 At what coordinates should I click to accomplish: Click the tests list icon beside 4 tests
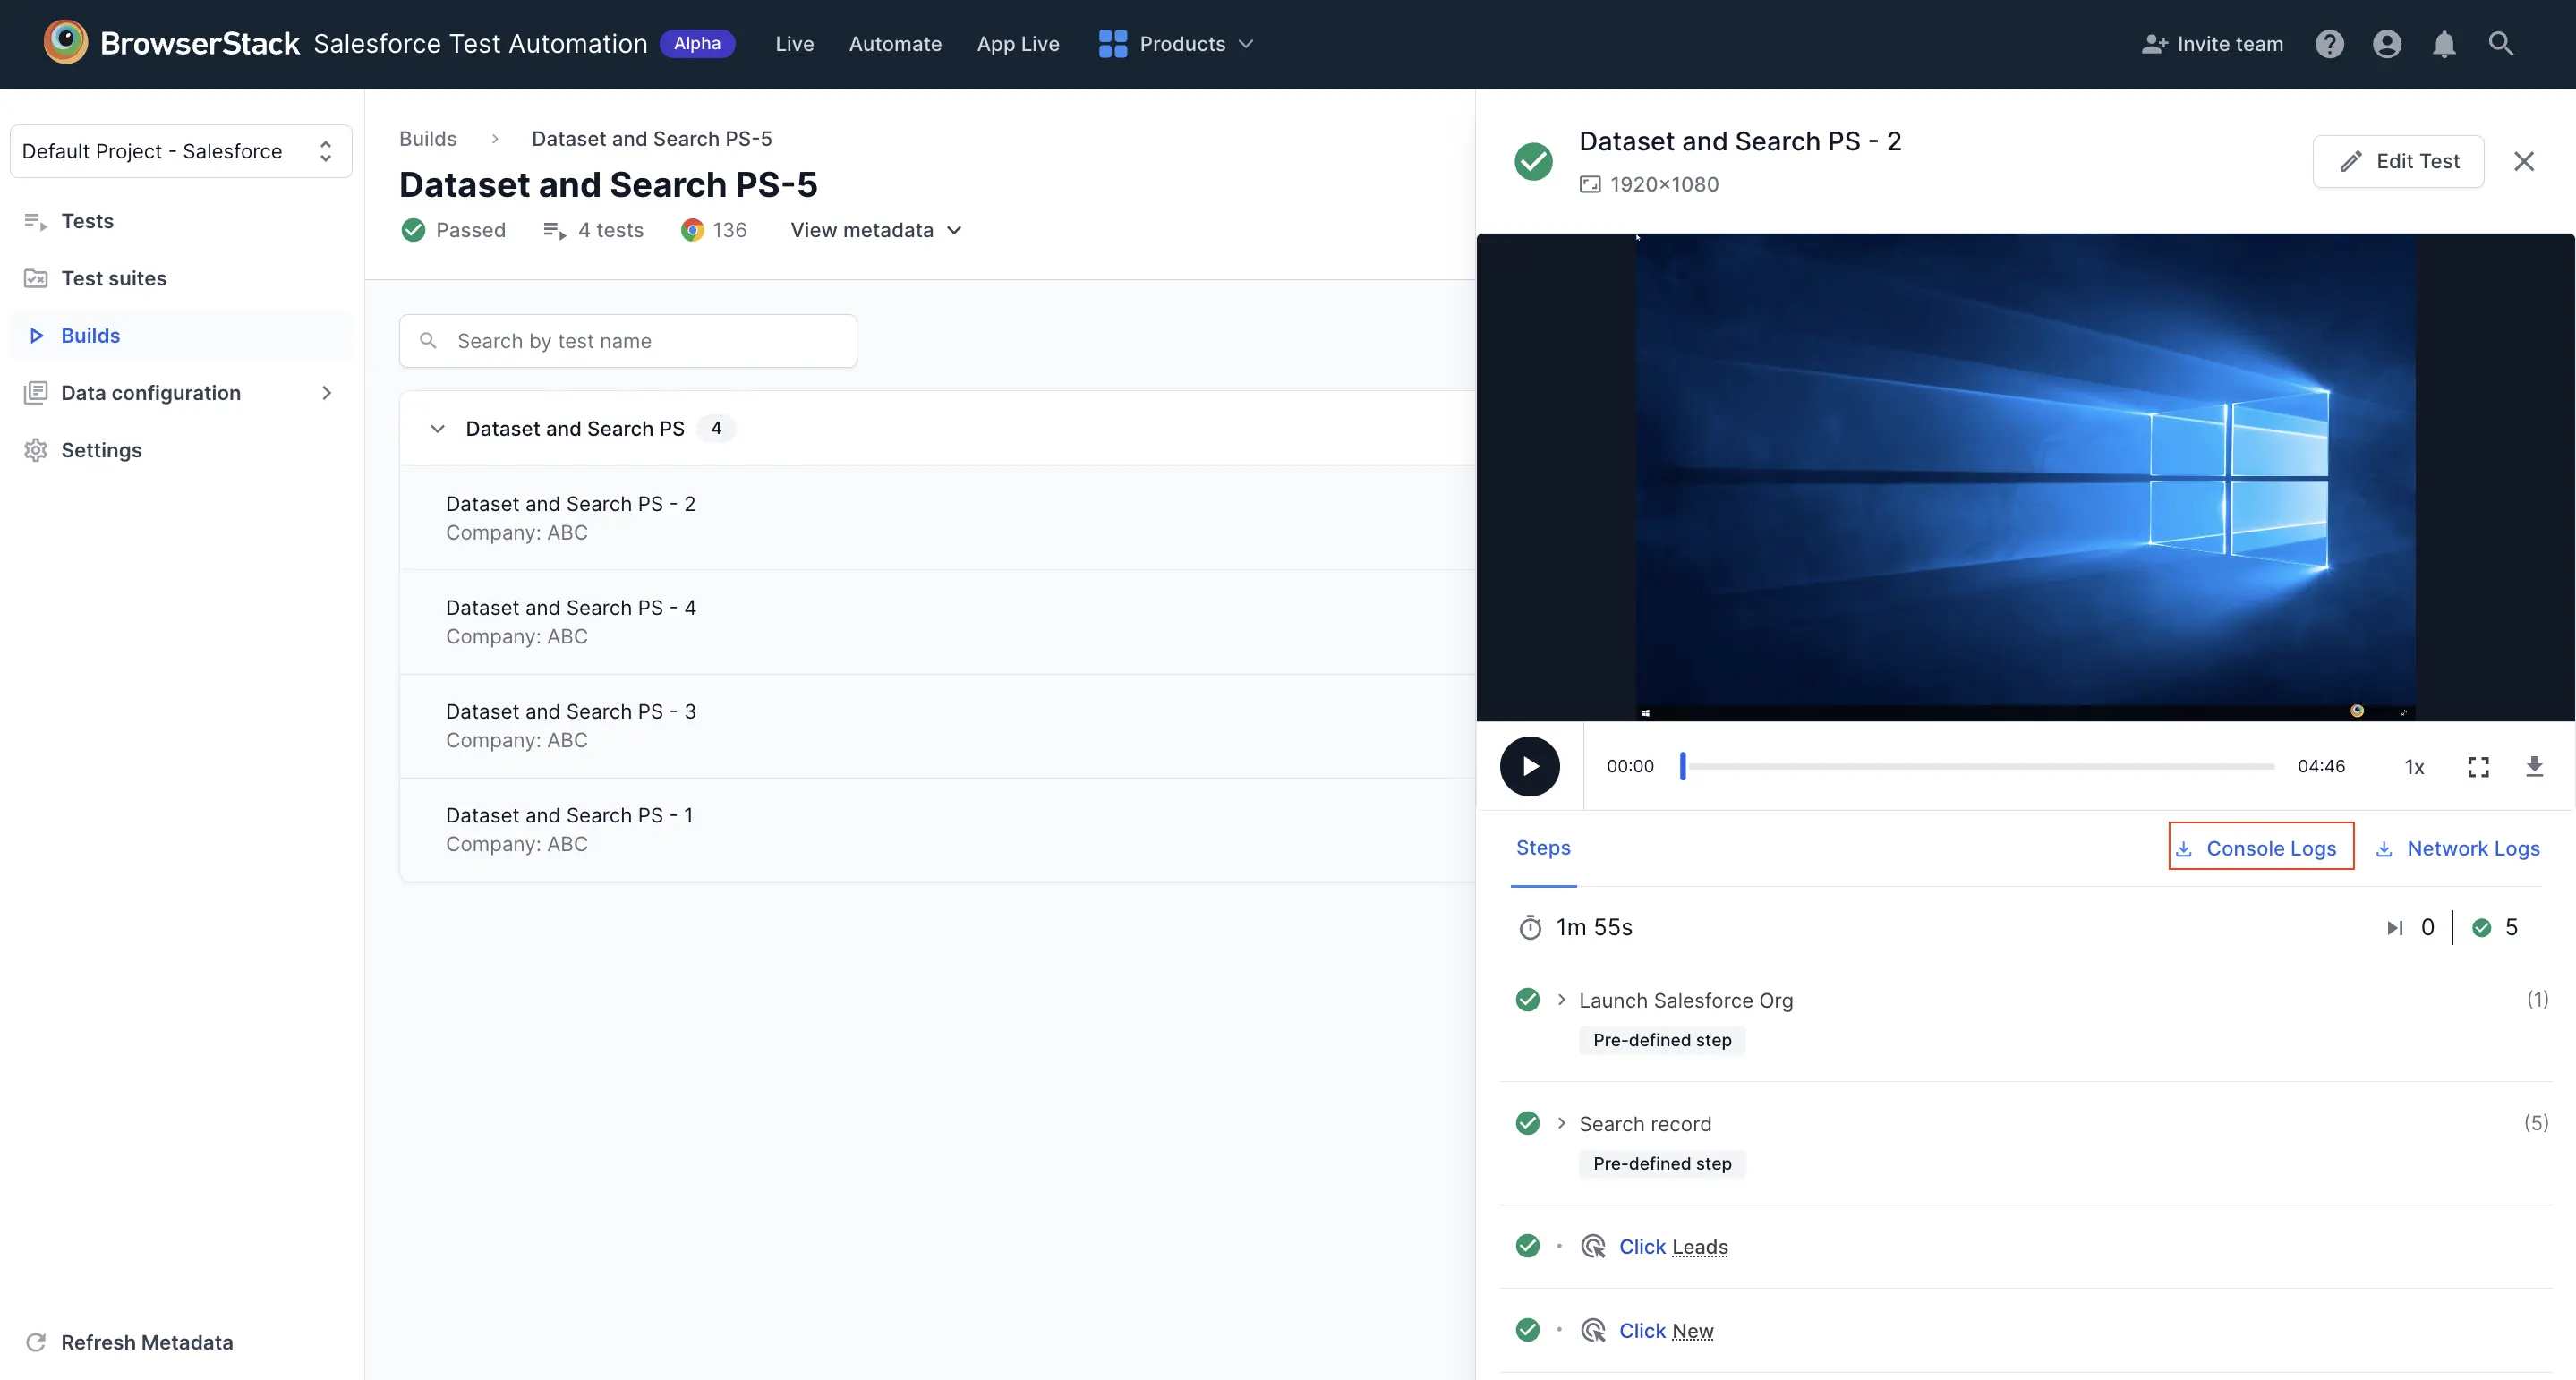coord(554,230)
